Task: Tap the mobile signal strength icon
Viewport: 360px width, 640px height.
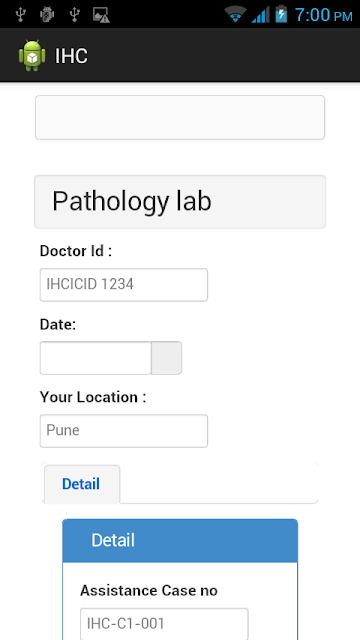Action: (260, 15)
